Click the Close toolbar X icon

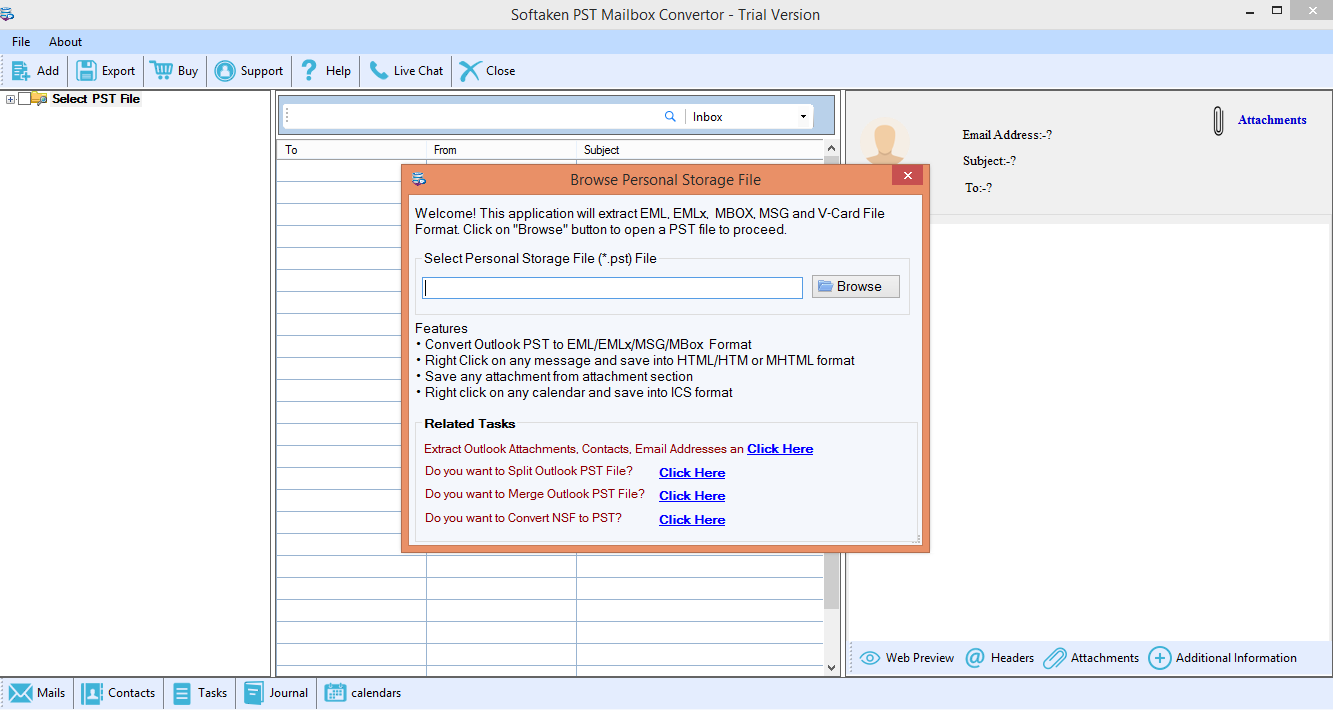coord(470,71)
